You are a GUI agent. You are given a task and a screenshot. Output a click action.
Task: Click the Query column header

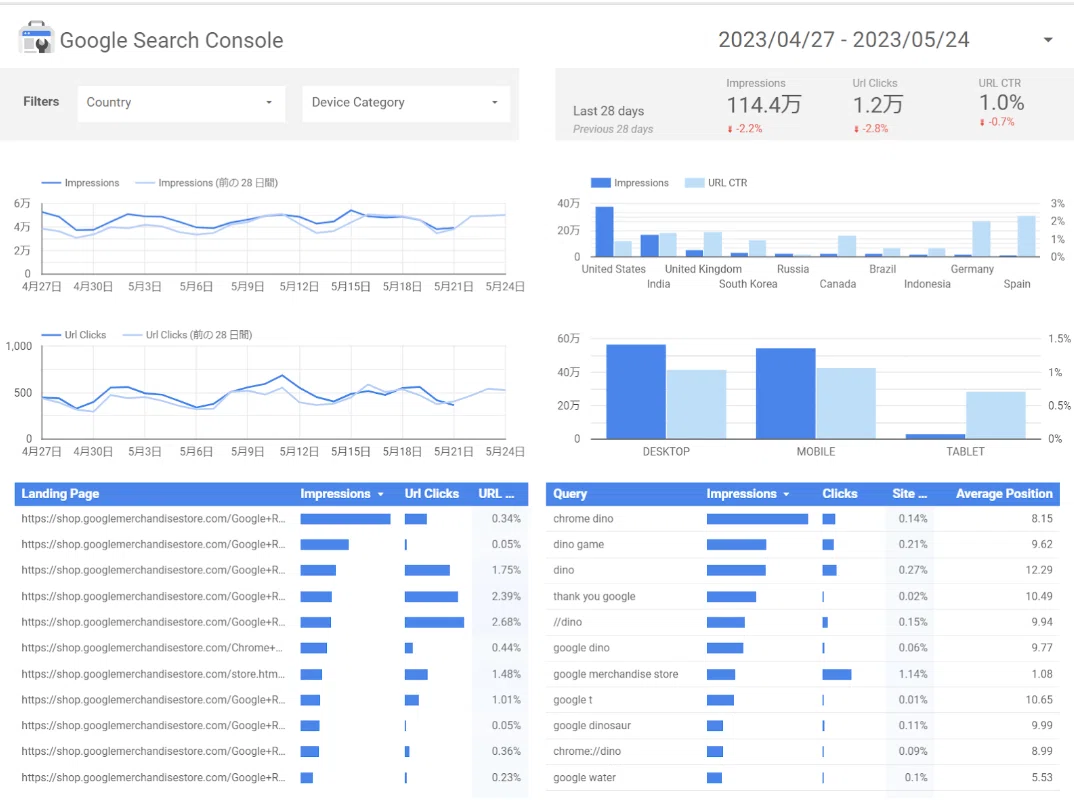pos(570,494)
